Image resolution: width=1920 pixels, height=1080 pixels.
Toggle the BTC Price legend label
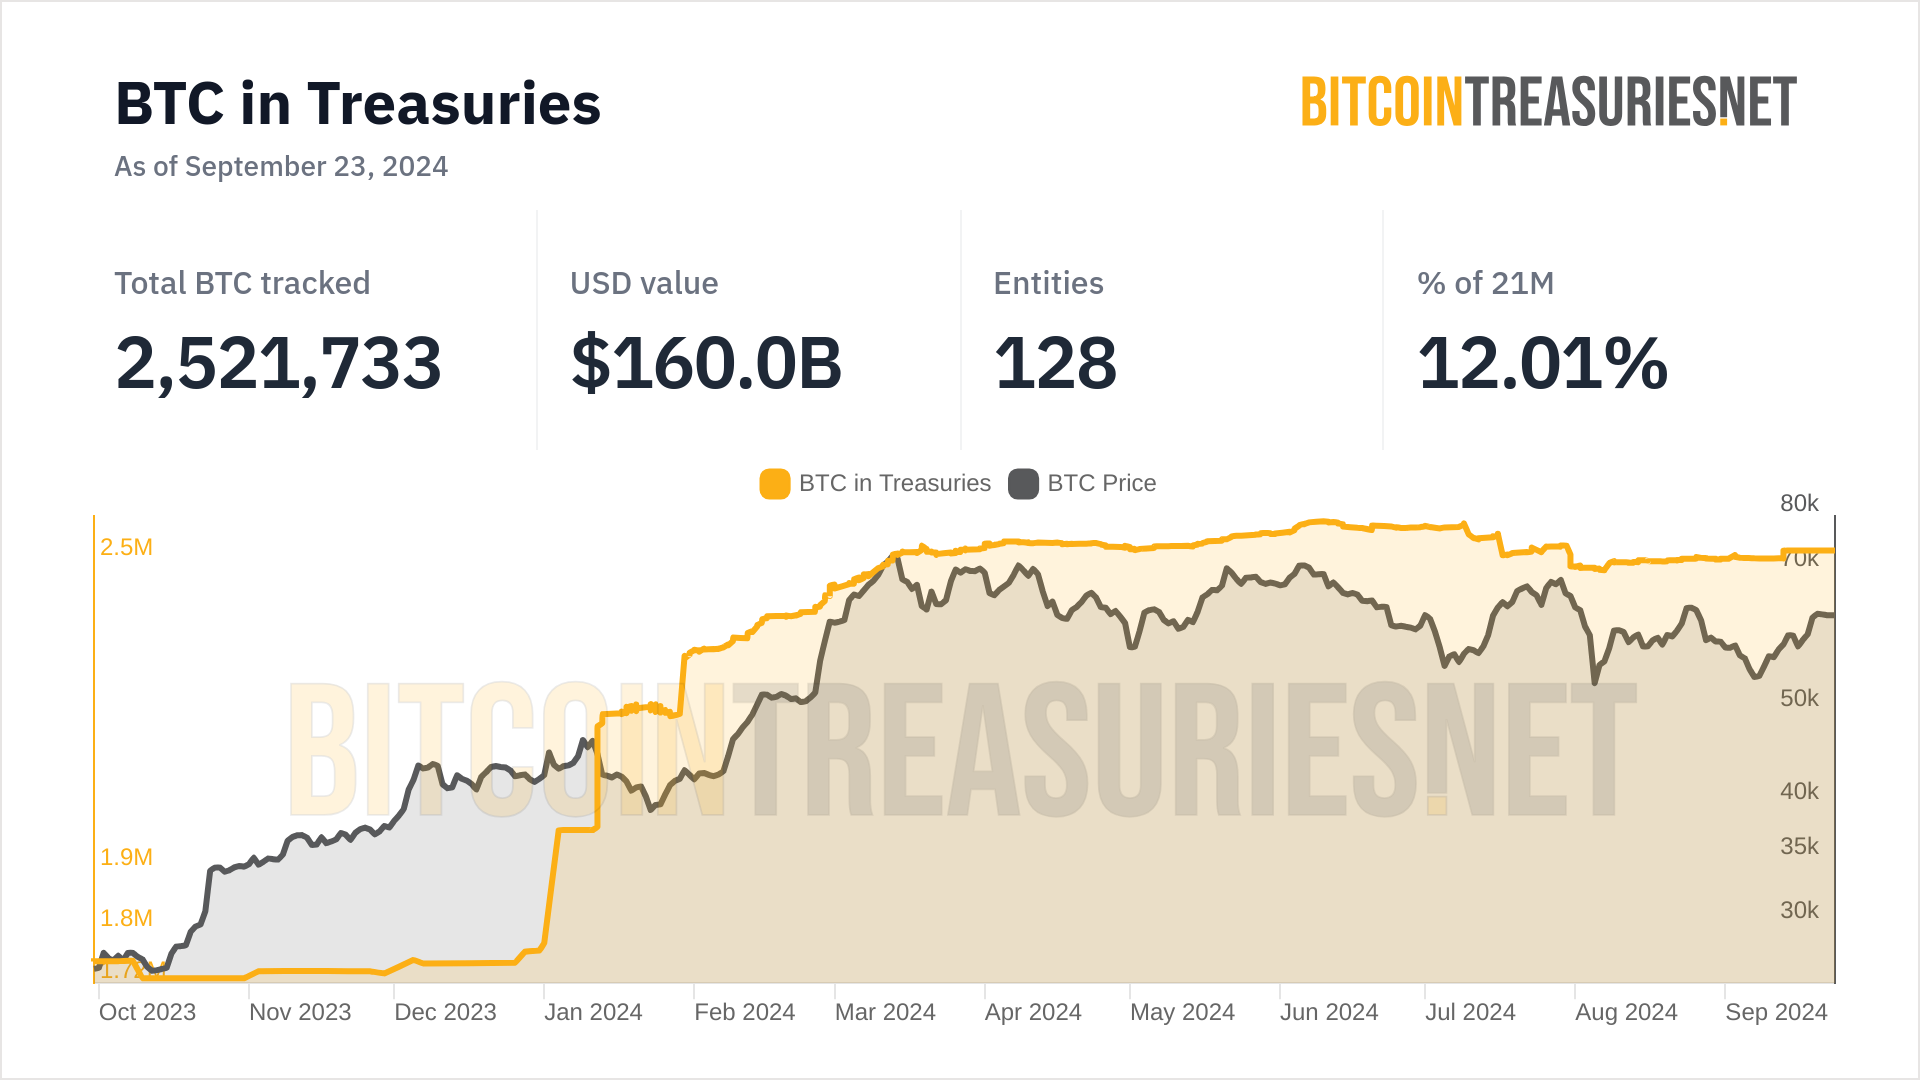coord(1101,484)
